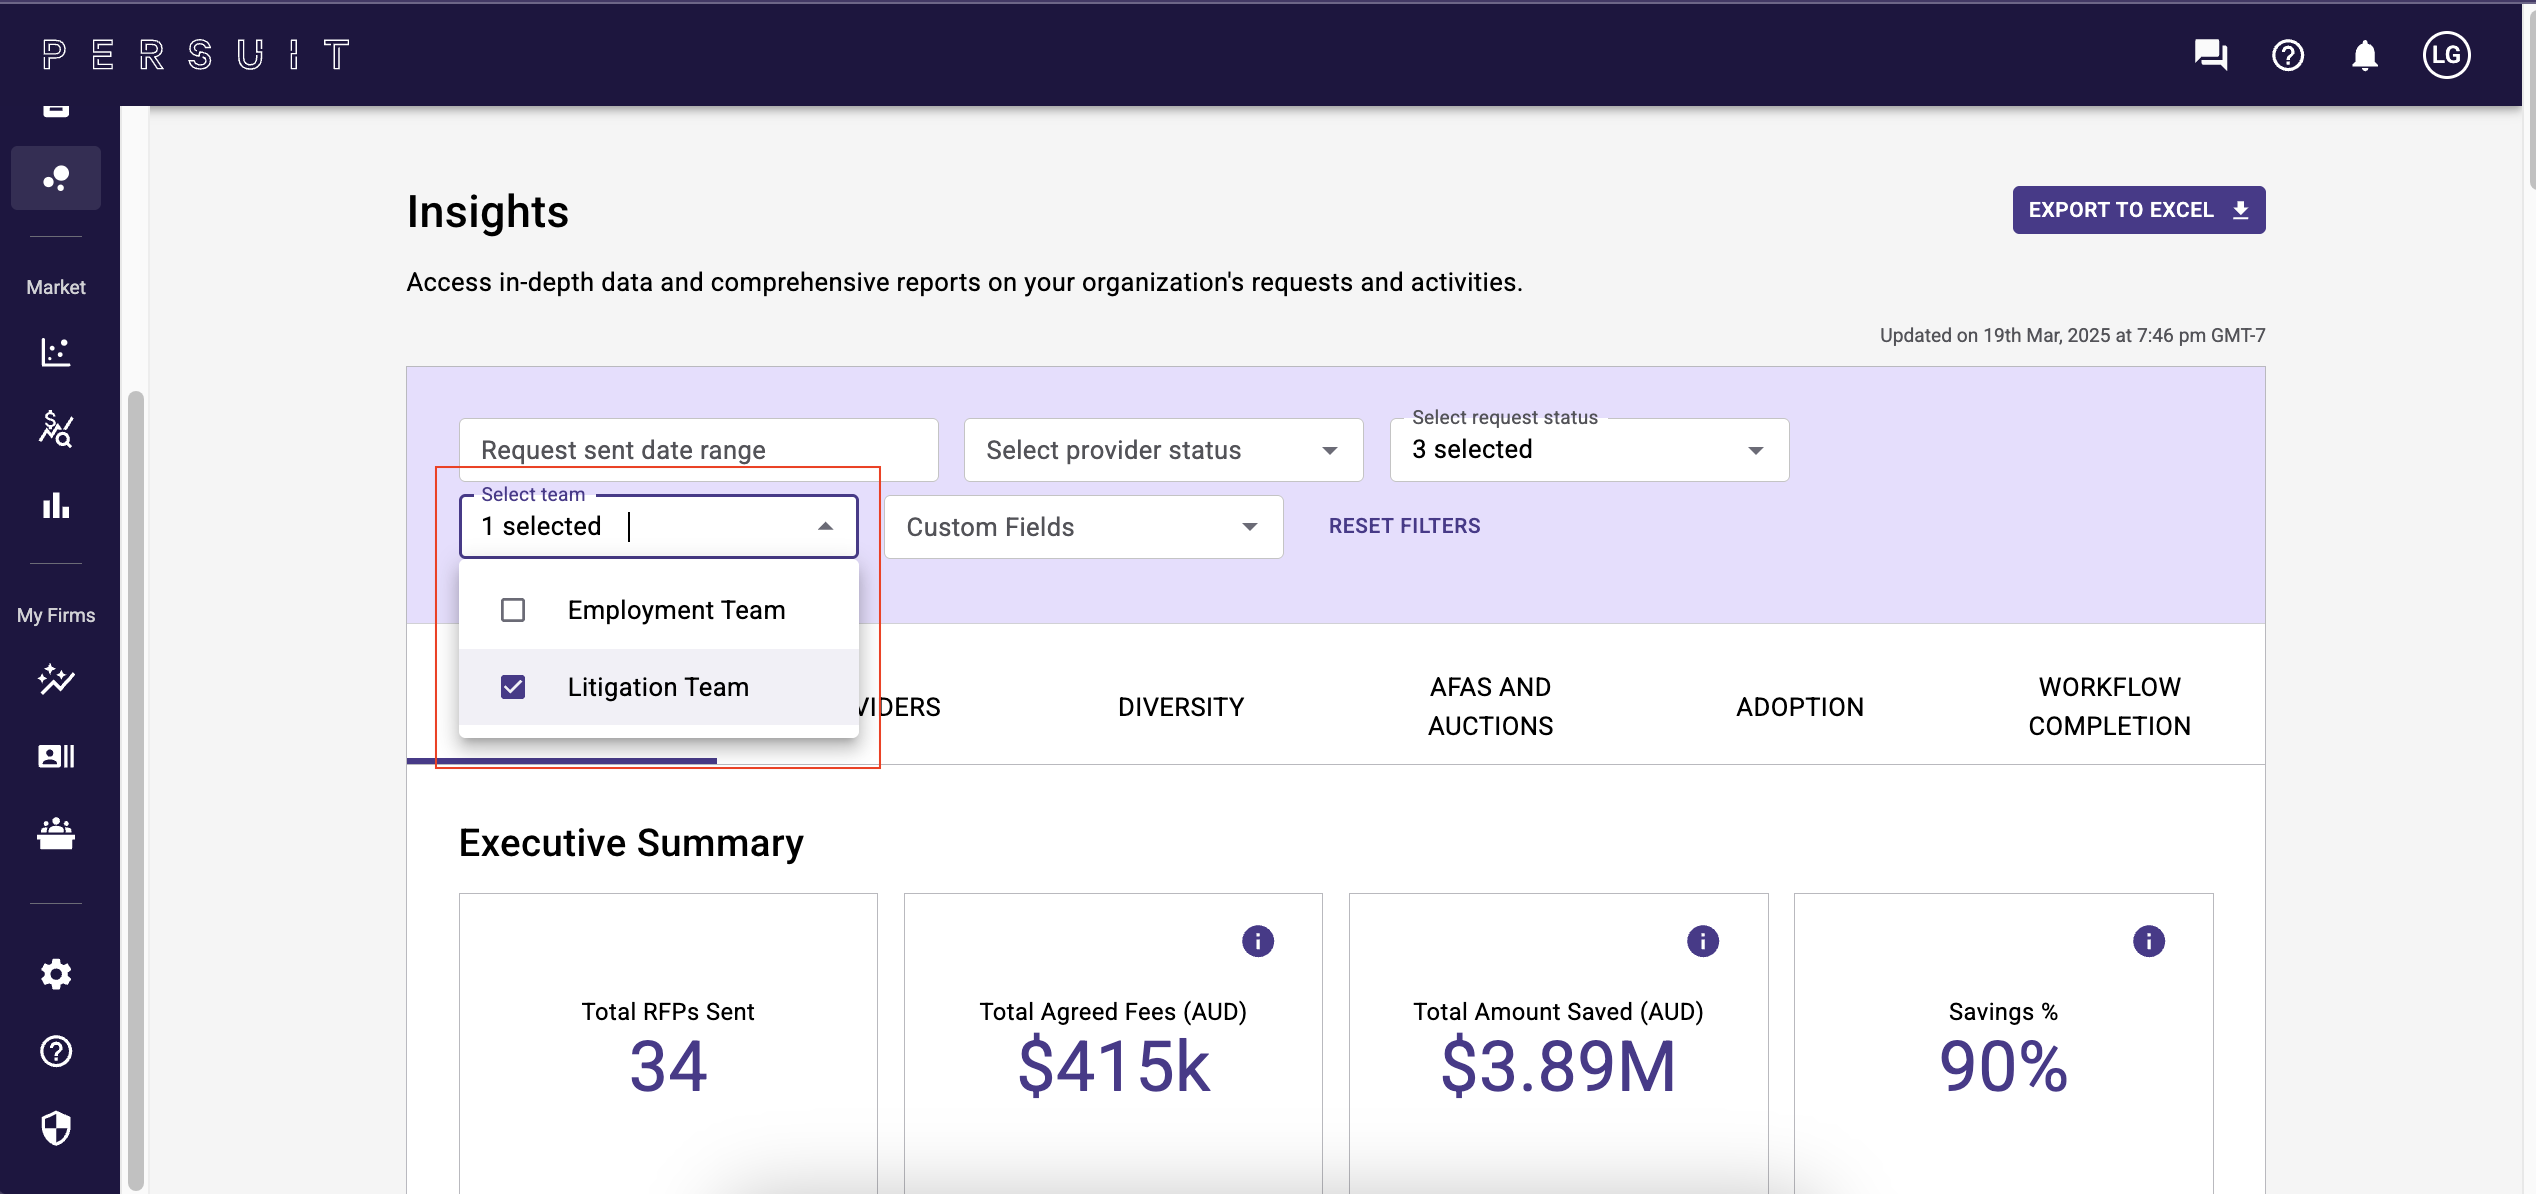This screenshot has width=2536, height=1194.
Task: Click Export to Excel button
Action: pyautogui.click(x=2139, y=210)
